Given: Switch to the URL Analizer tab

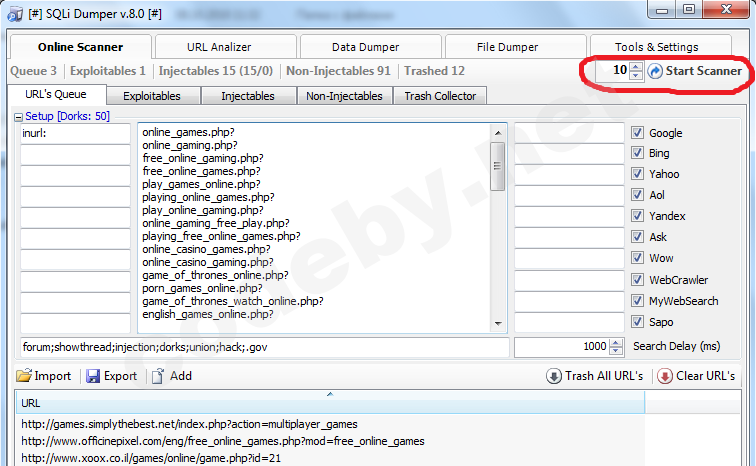Looking at the screenshot, I should pos(226,47).
